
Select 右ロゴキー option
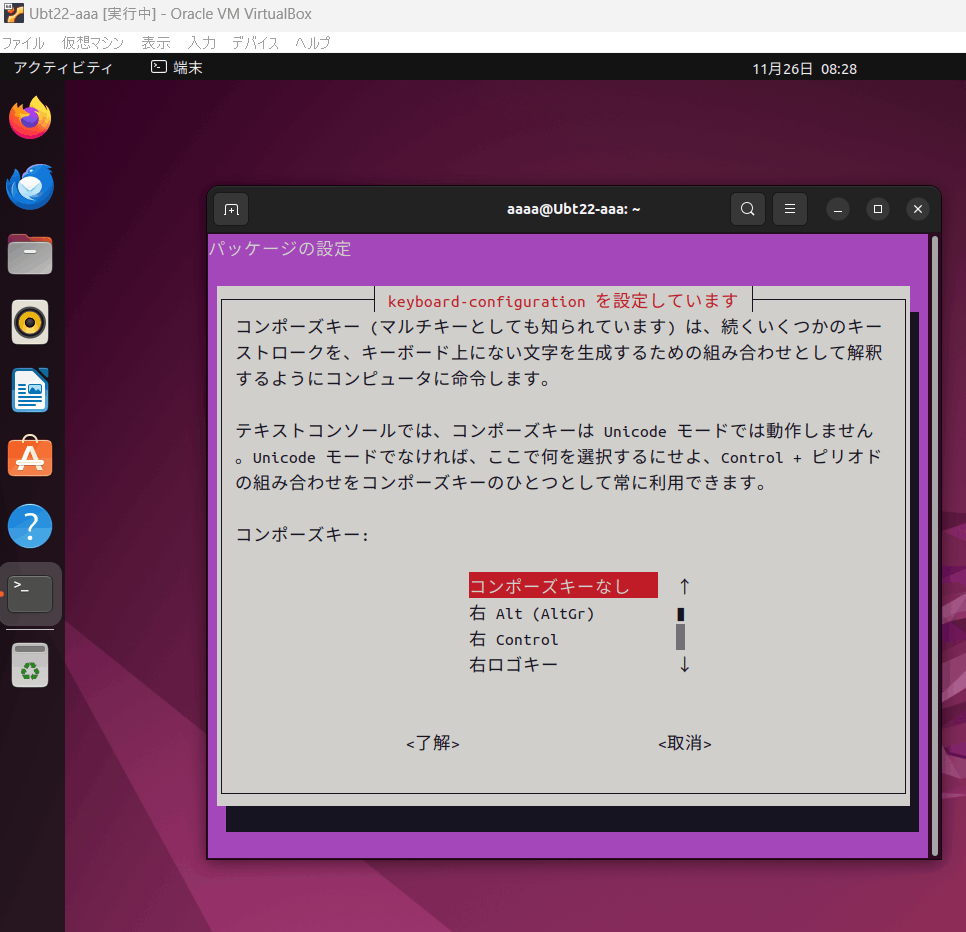(513, 665)
